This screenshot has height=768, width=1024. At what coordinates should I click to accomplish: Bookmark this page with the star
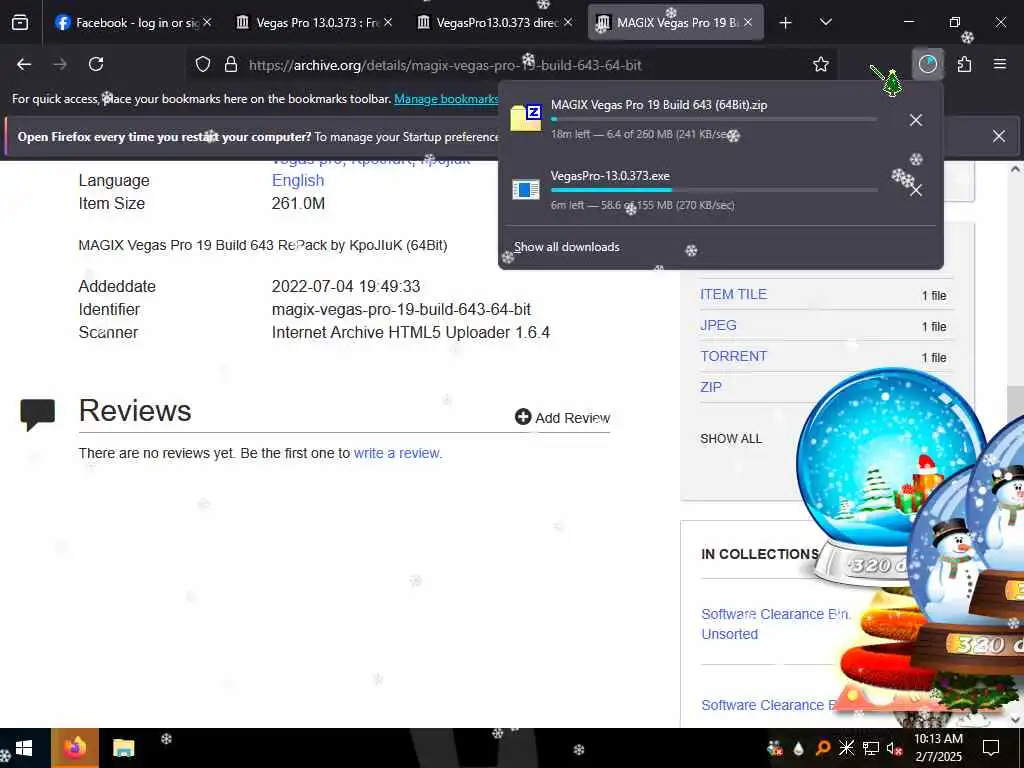tap(821, 64)
